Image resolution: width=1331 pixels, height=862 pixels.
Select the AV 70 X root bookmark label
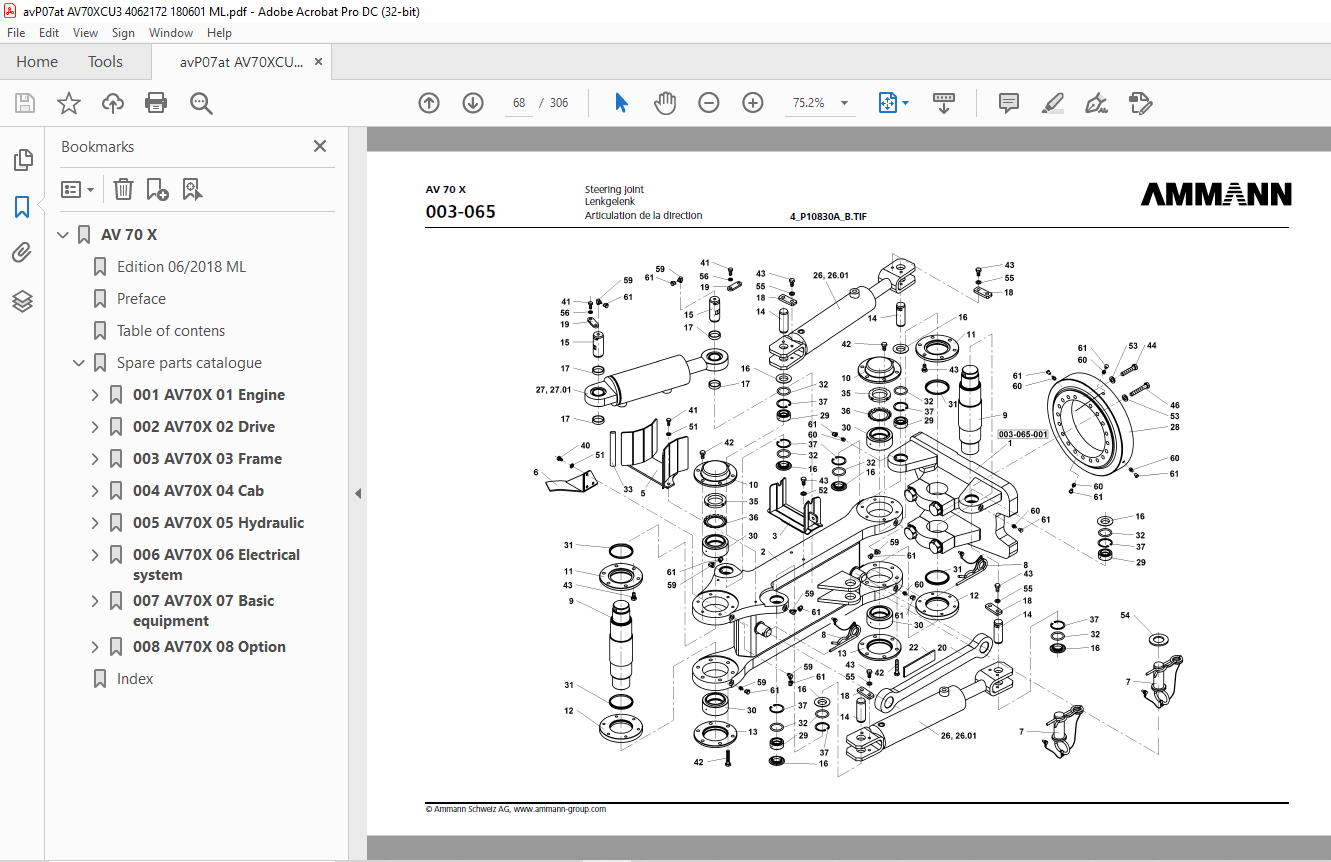click(129, 235)
